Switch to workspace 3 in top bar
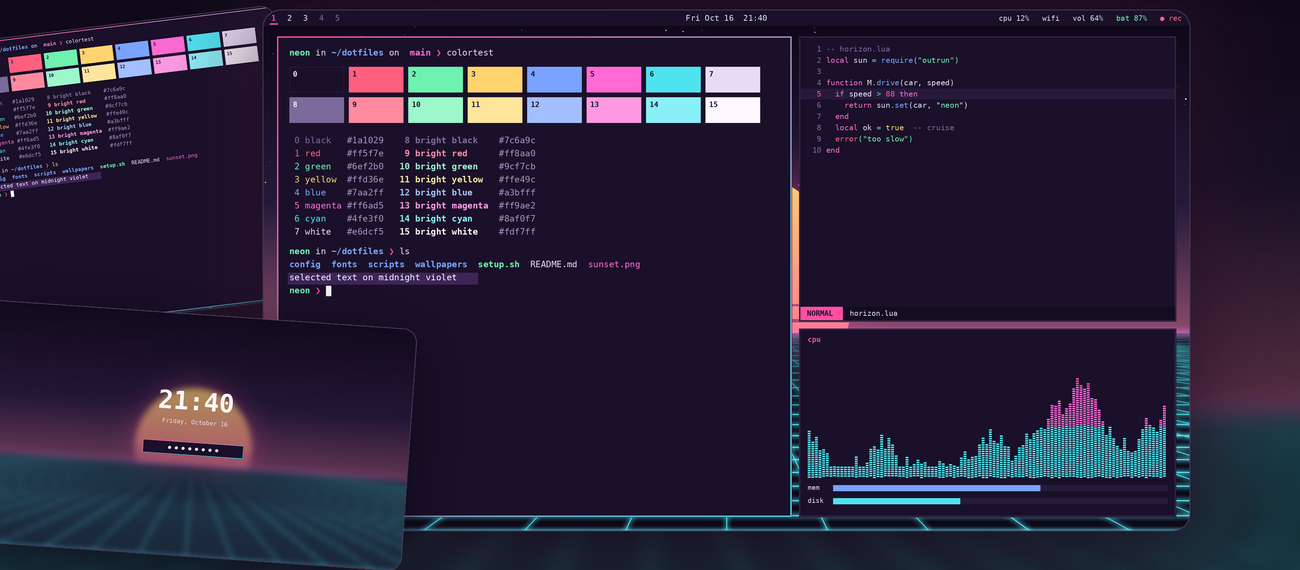The width and height of the screenshot is (1300, 570). (306, 18)
